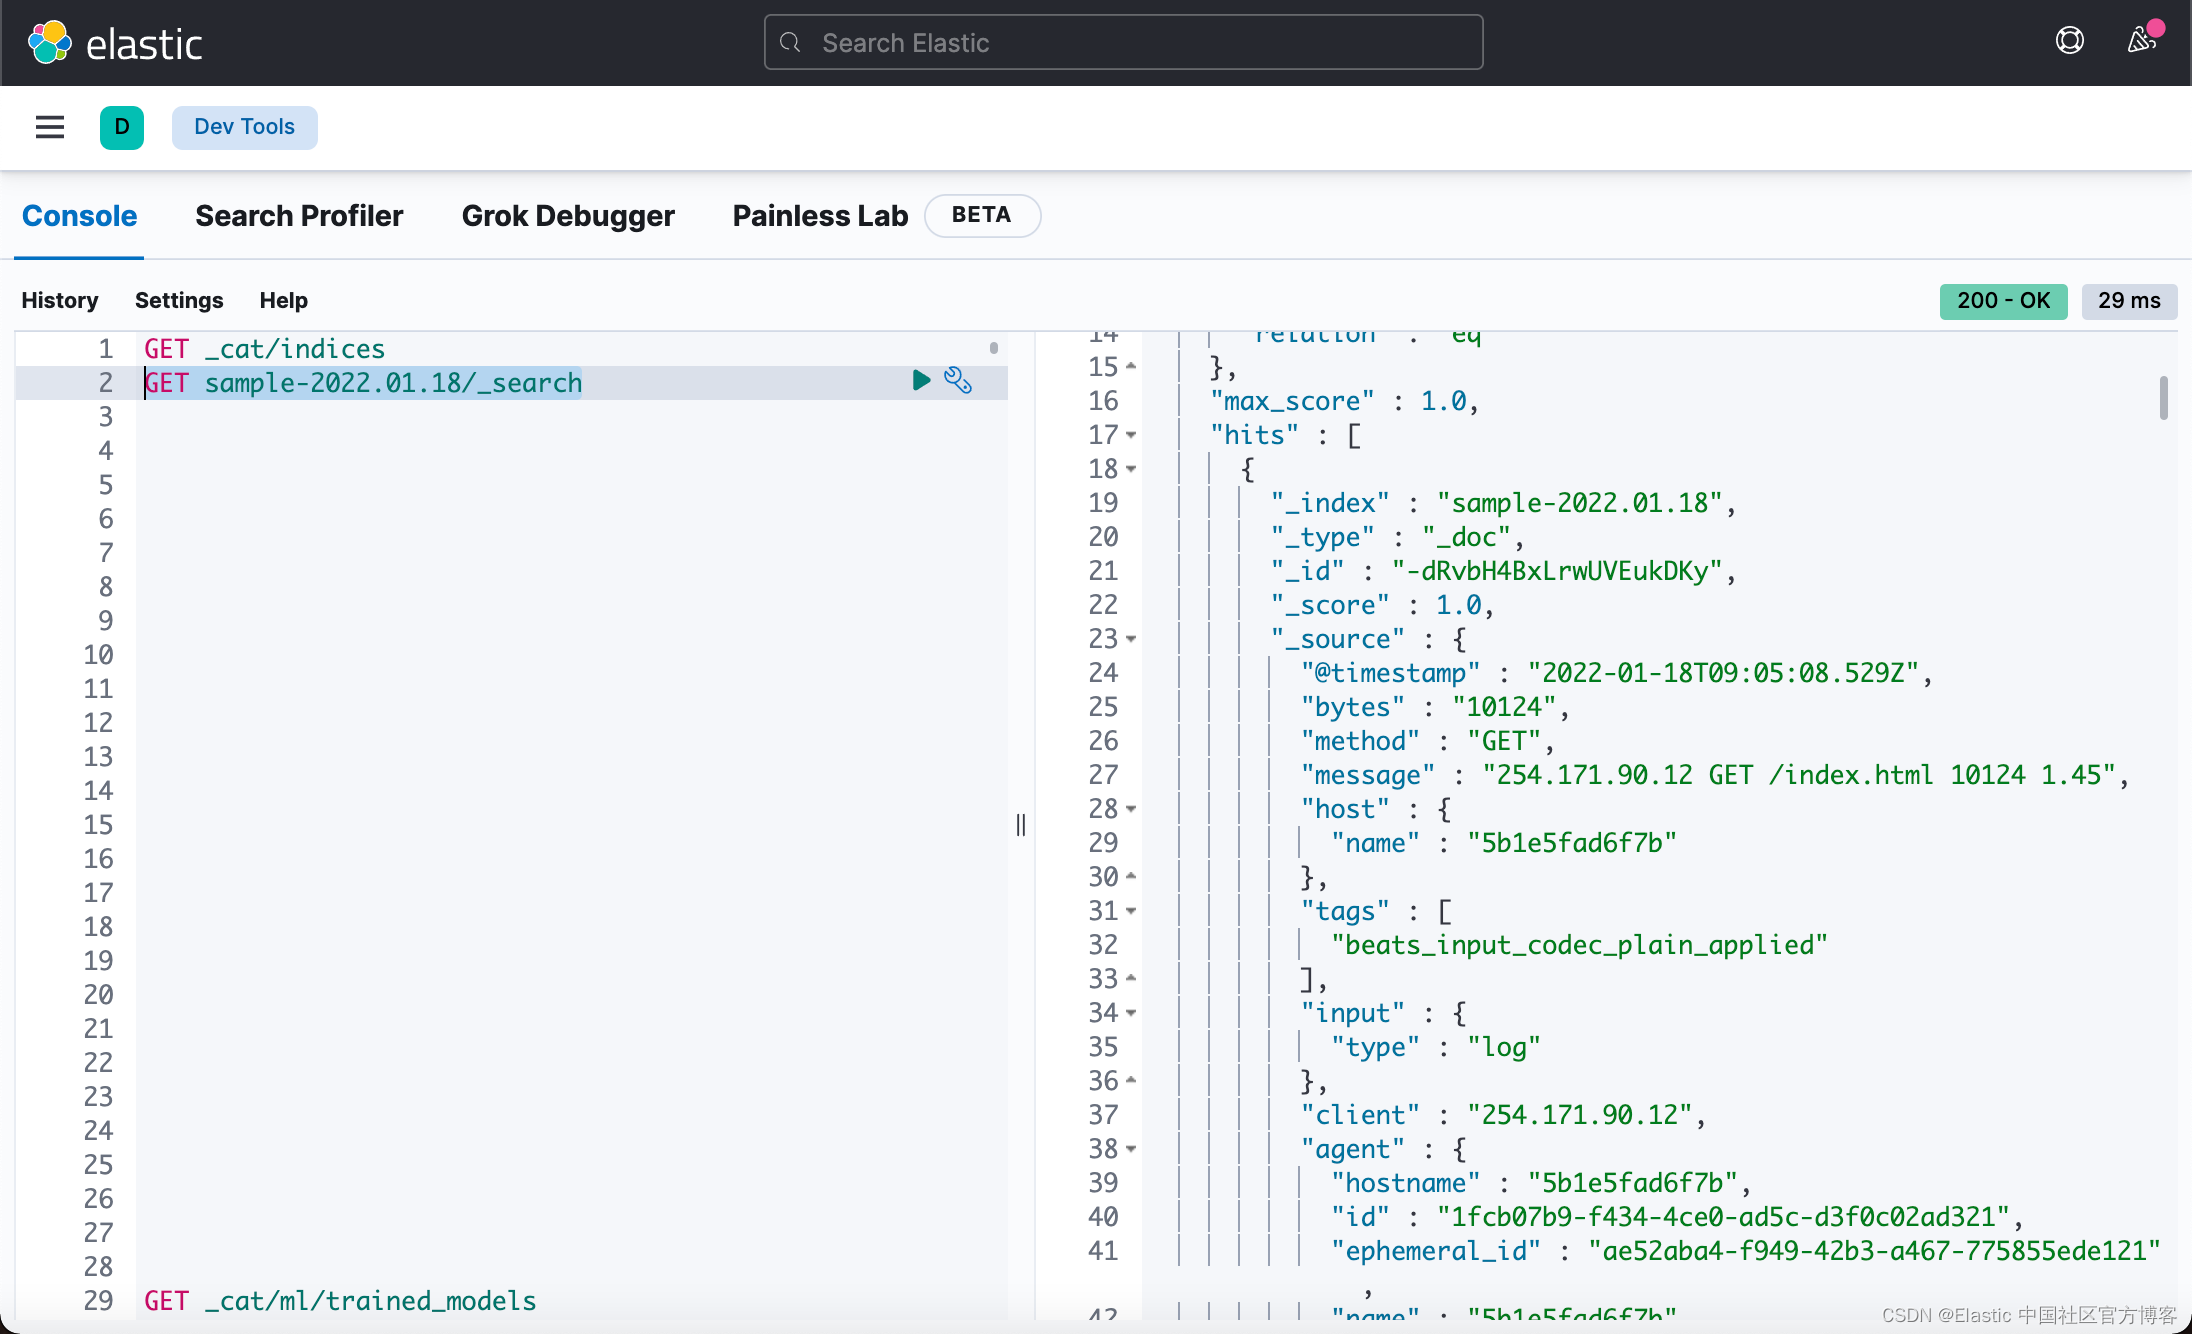Click the _id value "-dRvbH4BxLrwUVEukDKy"
Screen dimensions: 2192x1334
[x=1556, y=571]
